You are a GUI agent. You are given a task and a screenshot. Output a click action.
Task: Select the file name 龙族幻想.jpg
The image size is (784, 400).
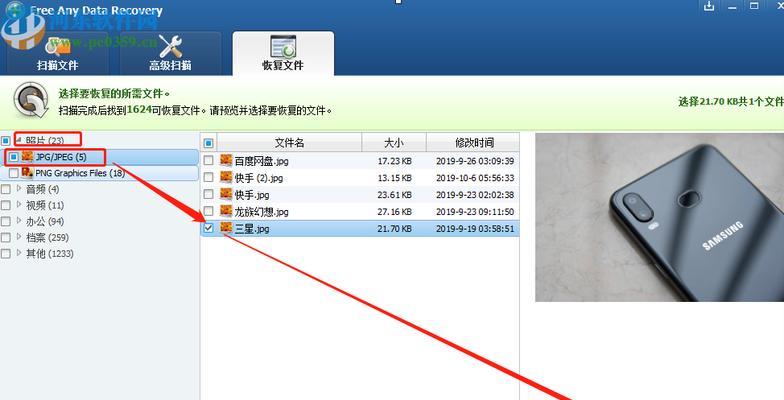click(x=262, y=212)
